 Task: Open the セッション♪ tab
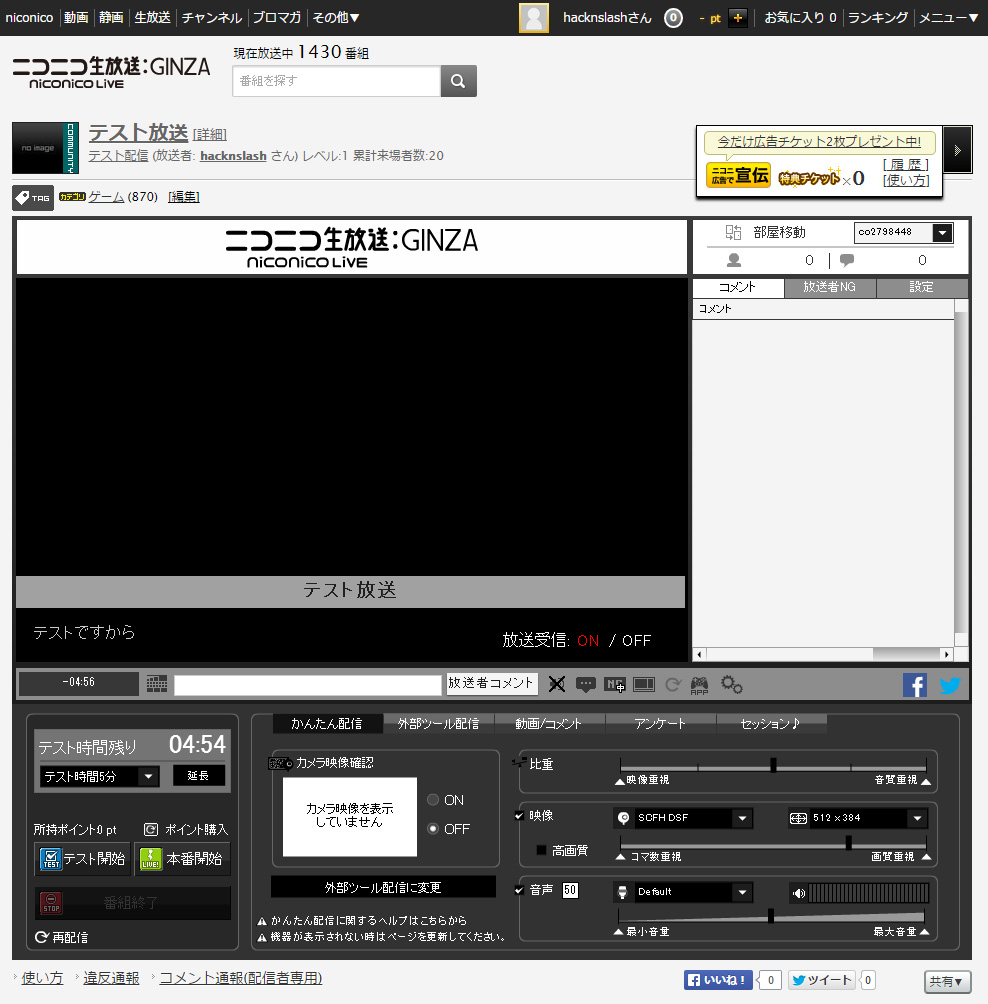pos(770,724)
